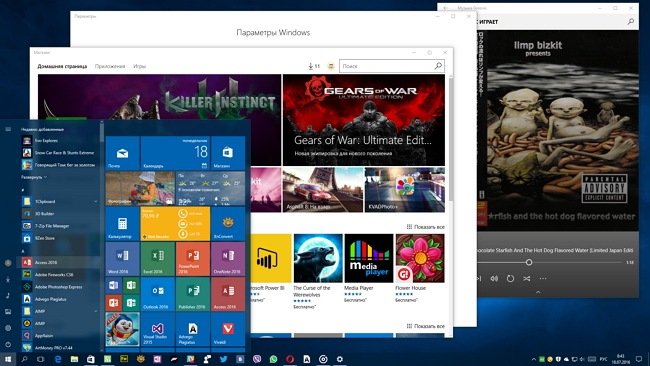Open the weather forecast tile
The height and width of the screenshot is (366, 650).
(210, 188)
